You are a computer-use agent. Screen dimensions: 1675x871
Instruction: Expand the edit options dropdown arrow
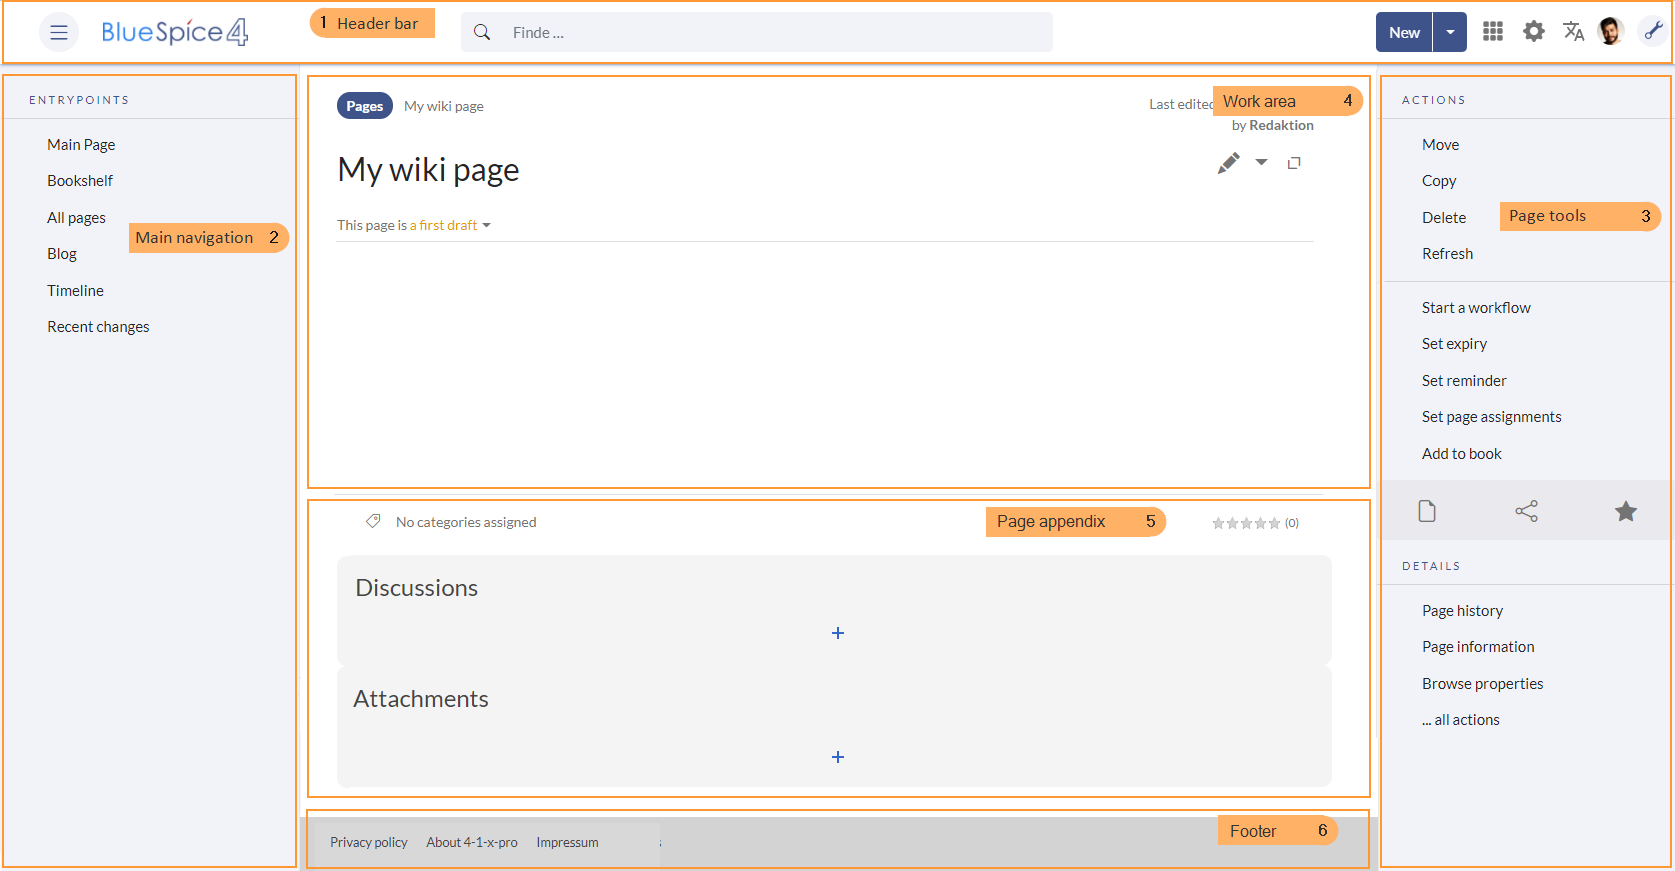[x=1262, y=162]
